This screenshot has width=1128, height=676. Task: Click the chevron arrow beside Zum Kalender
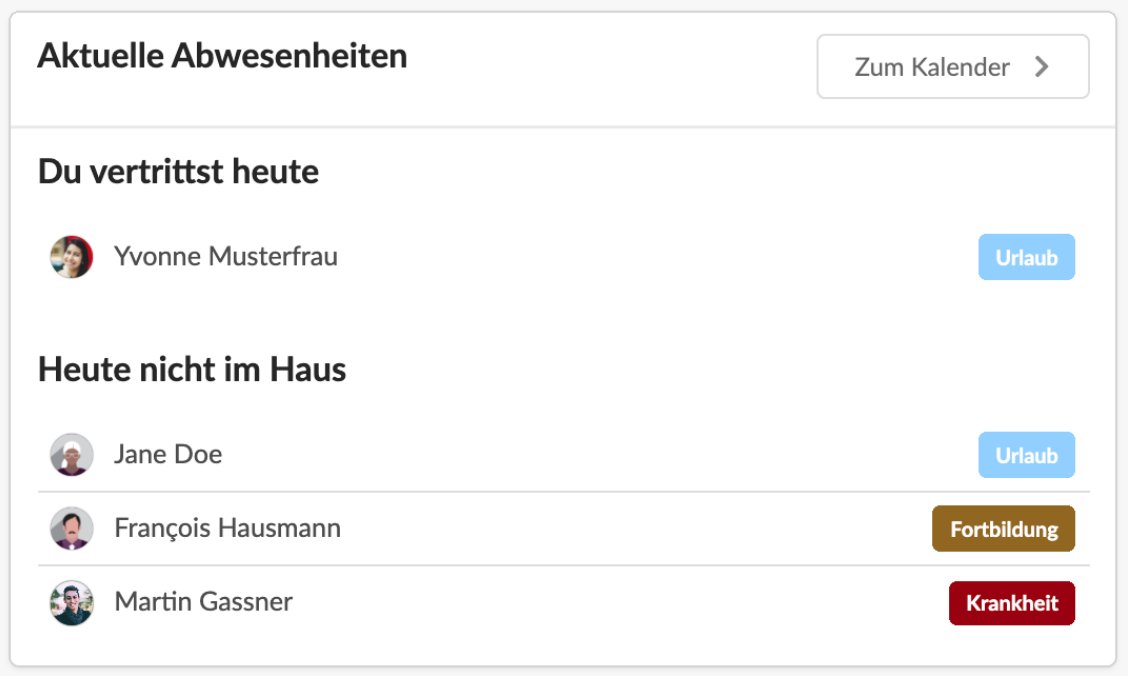(1042, 67)
